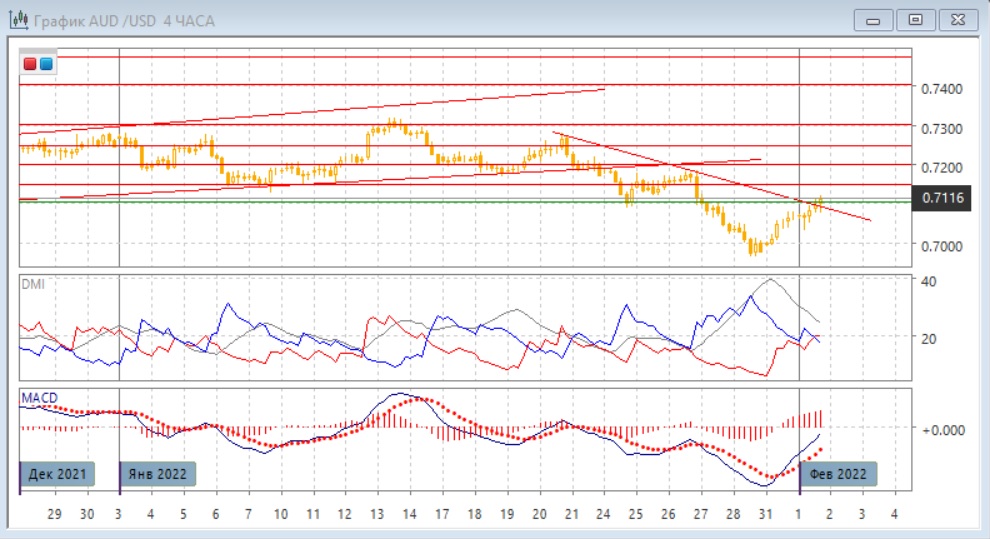
Task: Click the 0.7300 price axis label
Action: pyautogui.click(x=942, y=129)
